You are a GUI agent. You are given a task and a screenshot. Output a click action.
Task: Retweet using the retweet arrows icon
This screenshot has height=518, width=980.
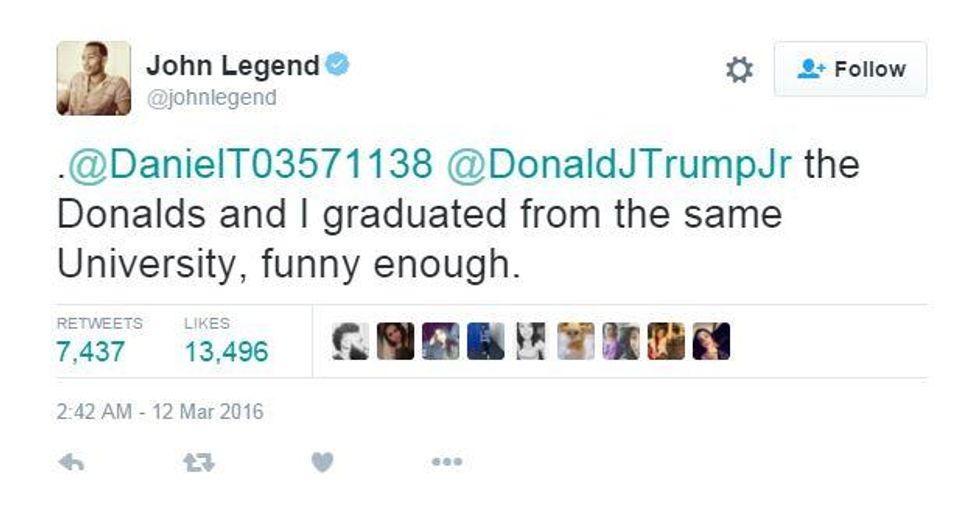pos(199,462)
